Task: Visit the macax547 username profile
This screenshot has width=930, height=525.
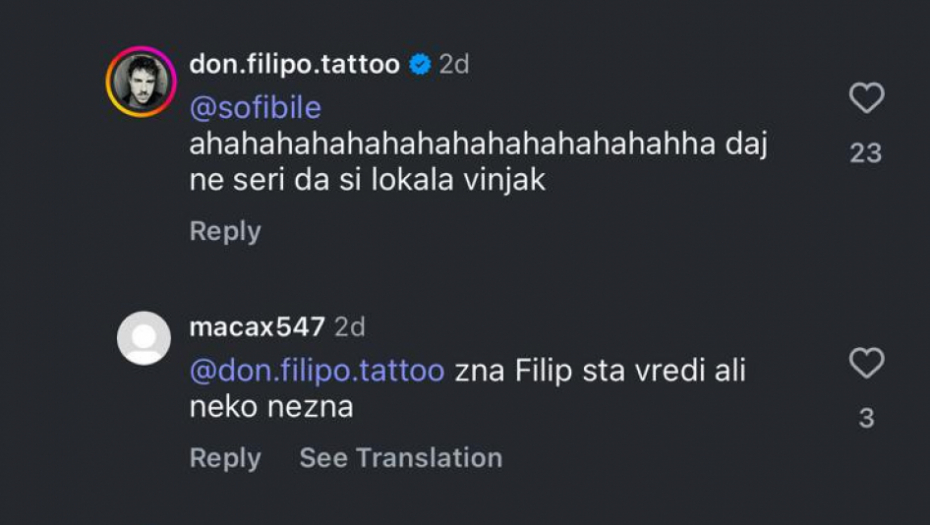Action: (257, 327)
